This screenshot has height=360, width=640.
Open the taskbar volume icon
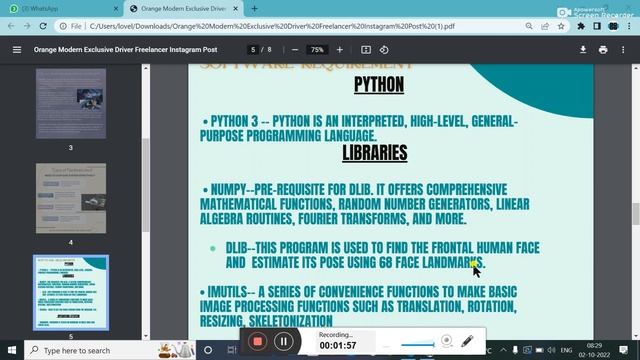(551, 350)
